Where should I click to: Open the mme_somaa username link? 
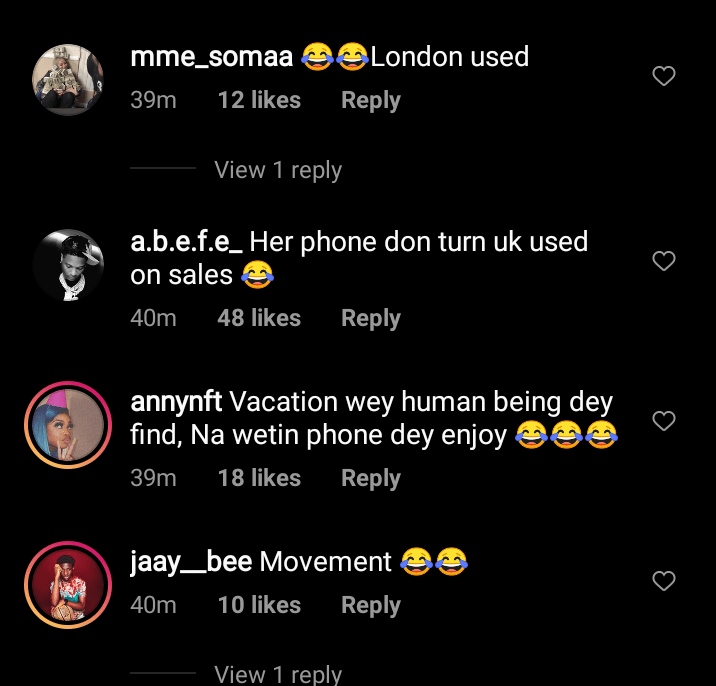(211, 57)
